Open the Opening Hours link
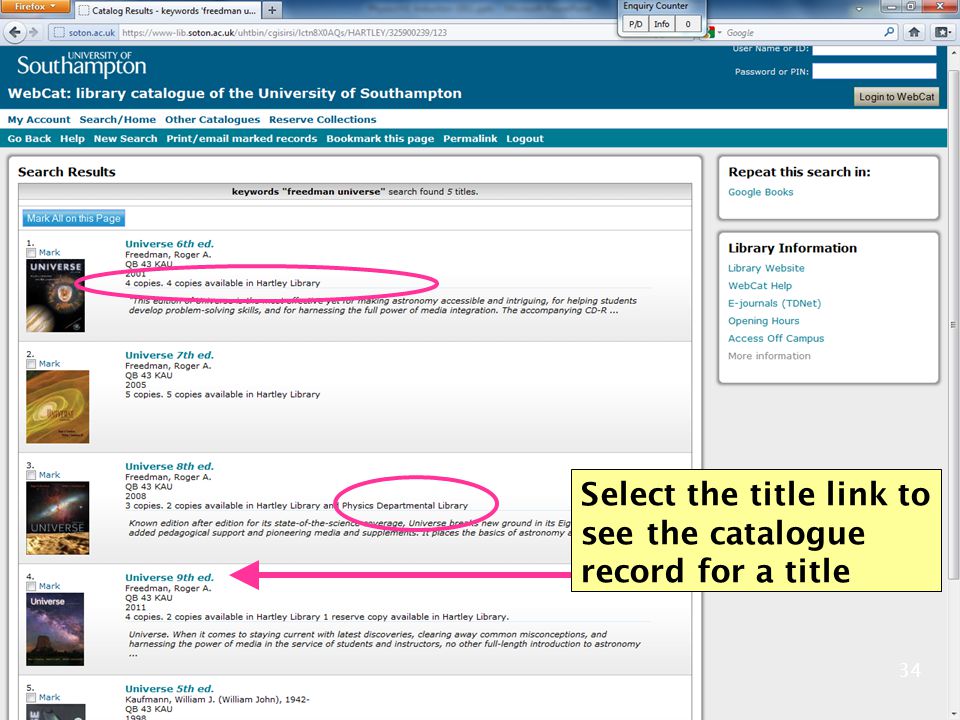 (x=763, y=321)
